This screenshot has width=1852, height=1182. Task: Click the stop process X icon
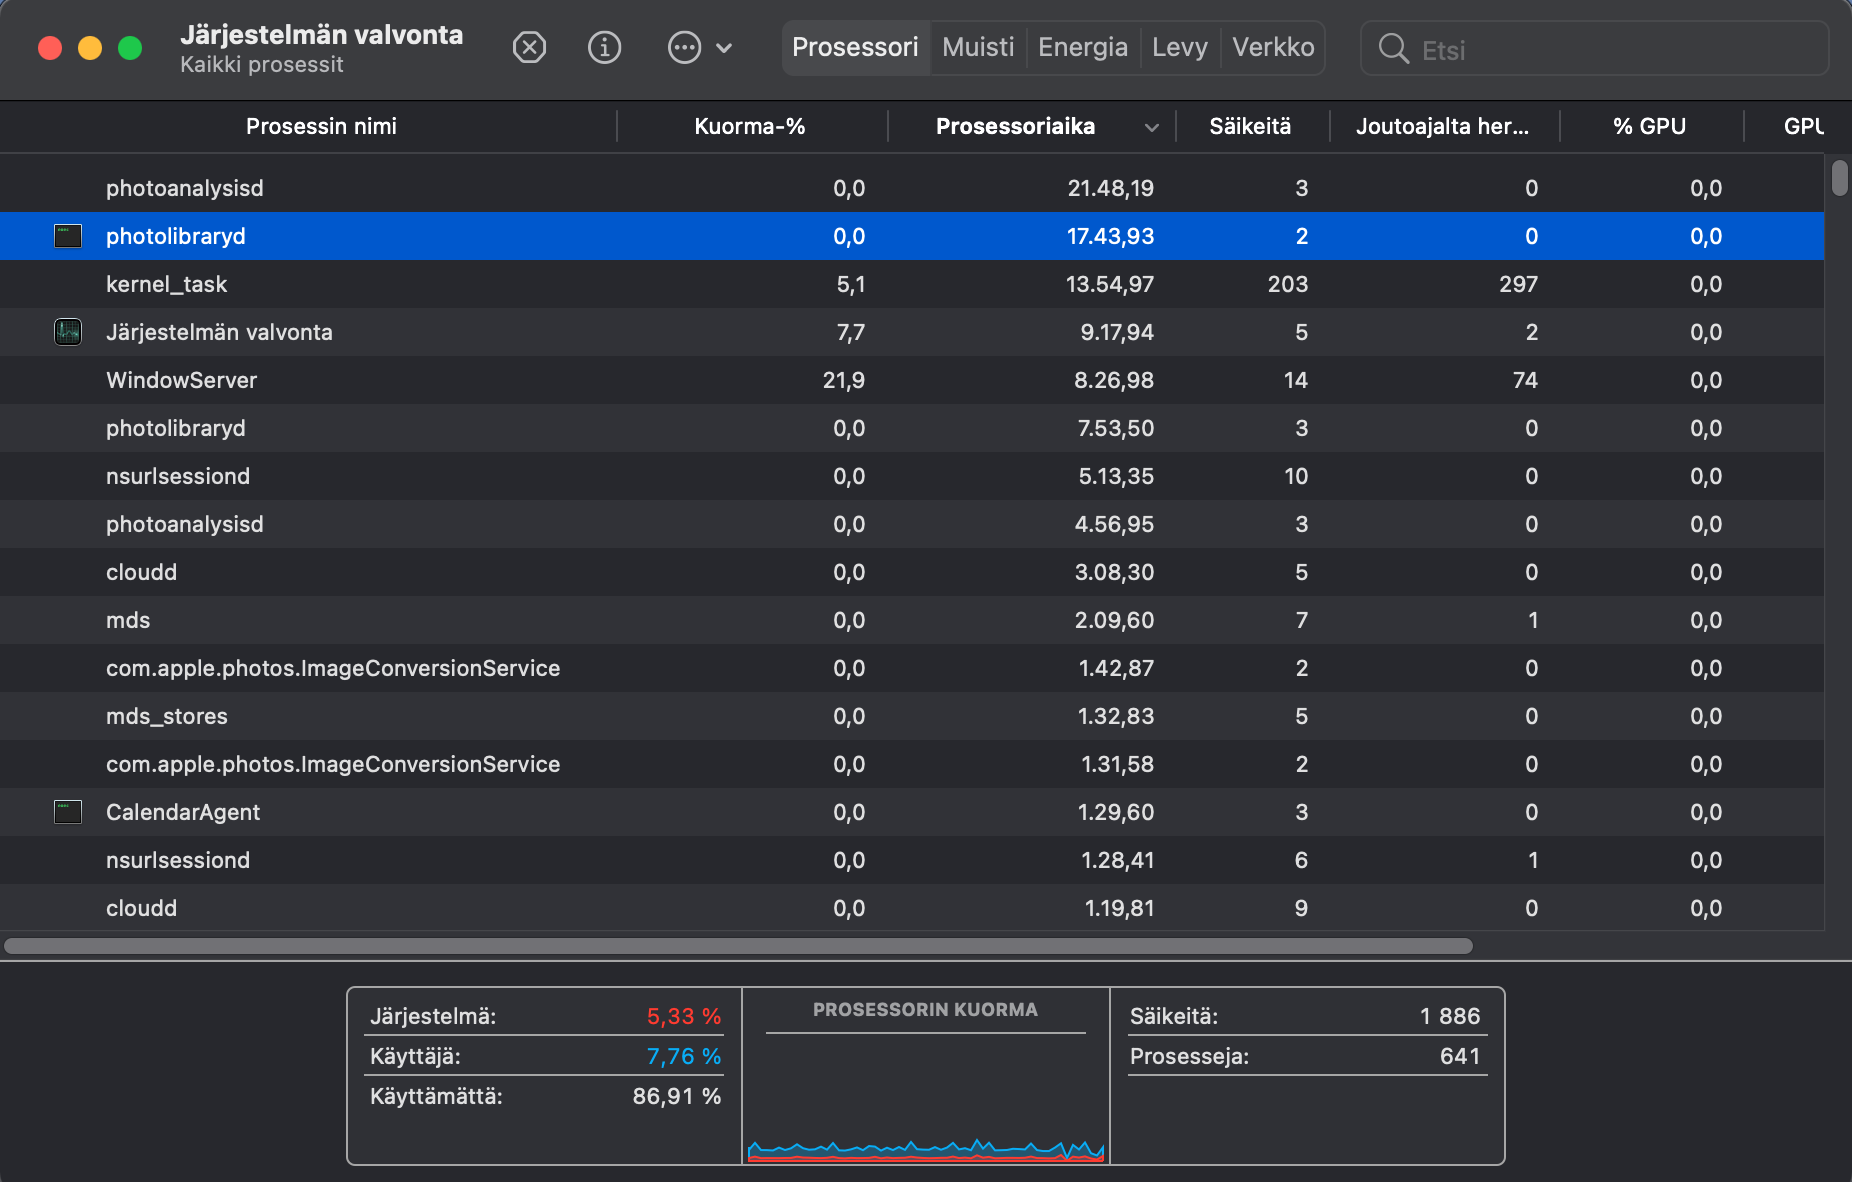(x=529, y=47)
